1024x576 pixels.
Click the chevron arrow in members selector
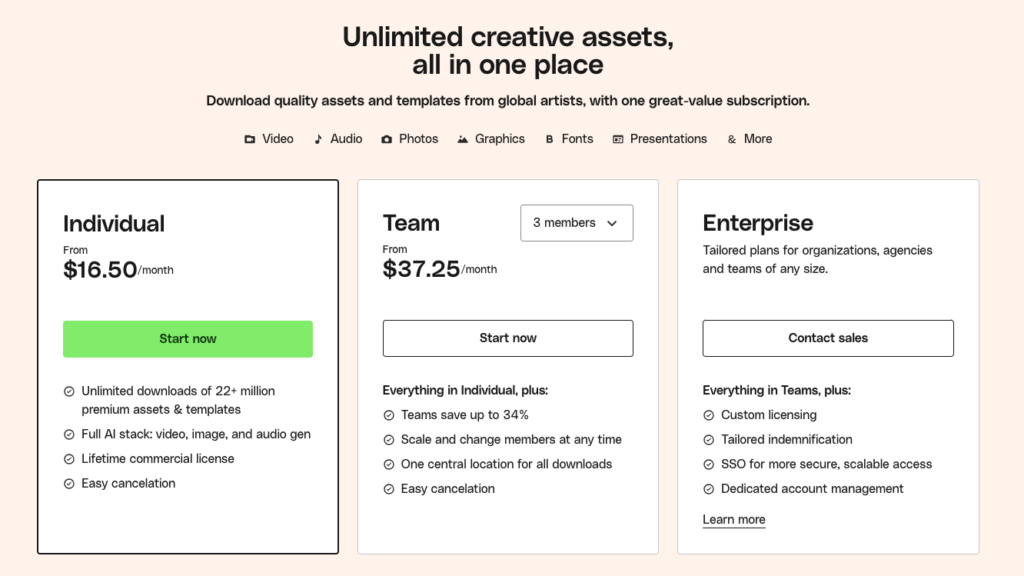coord(612,223)
